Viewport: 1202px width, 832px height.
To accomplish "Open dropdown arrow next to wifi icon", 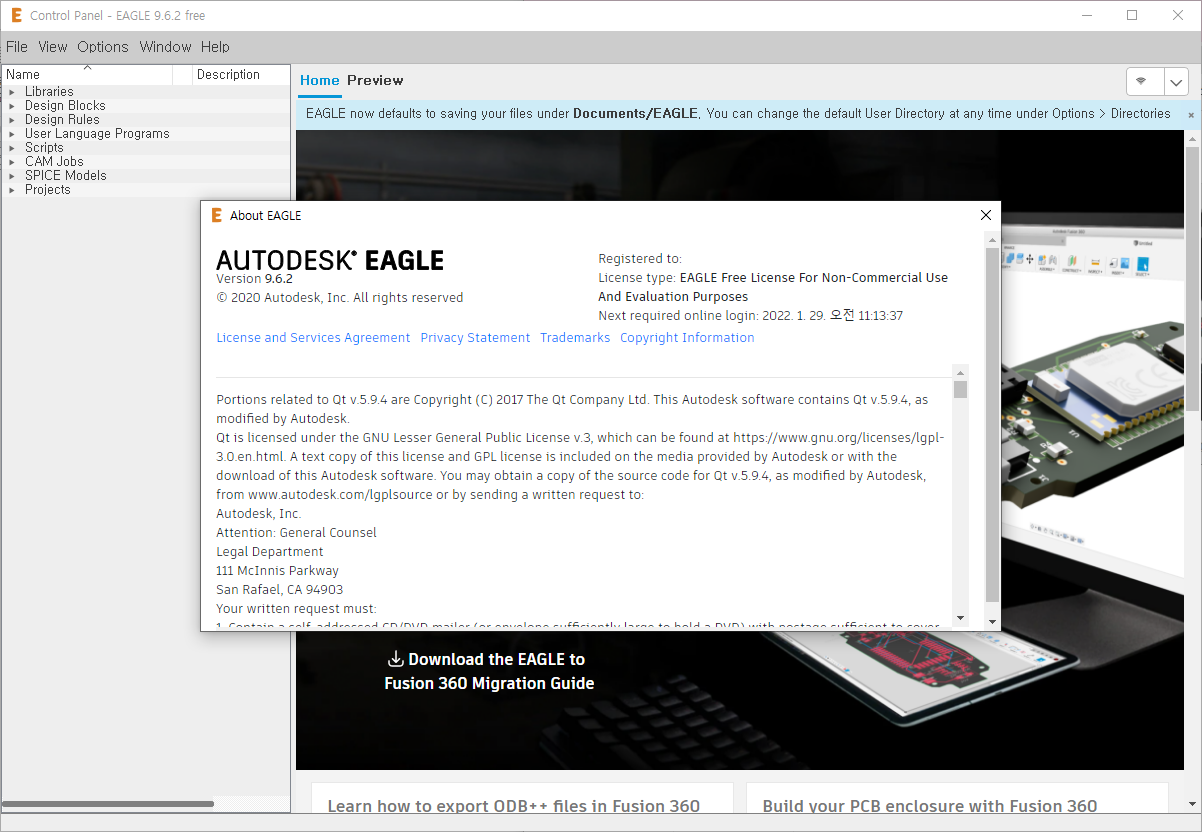I will pyautogui.click(x=1176, y=81).
